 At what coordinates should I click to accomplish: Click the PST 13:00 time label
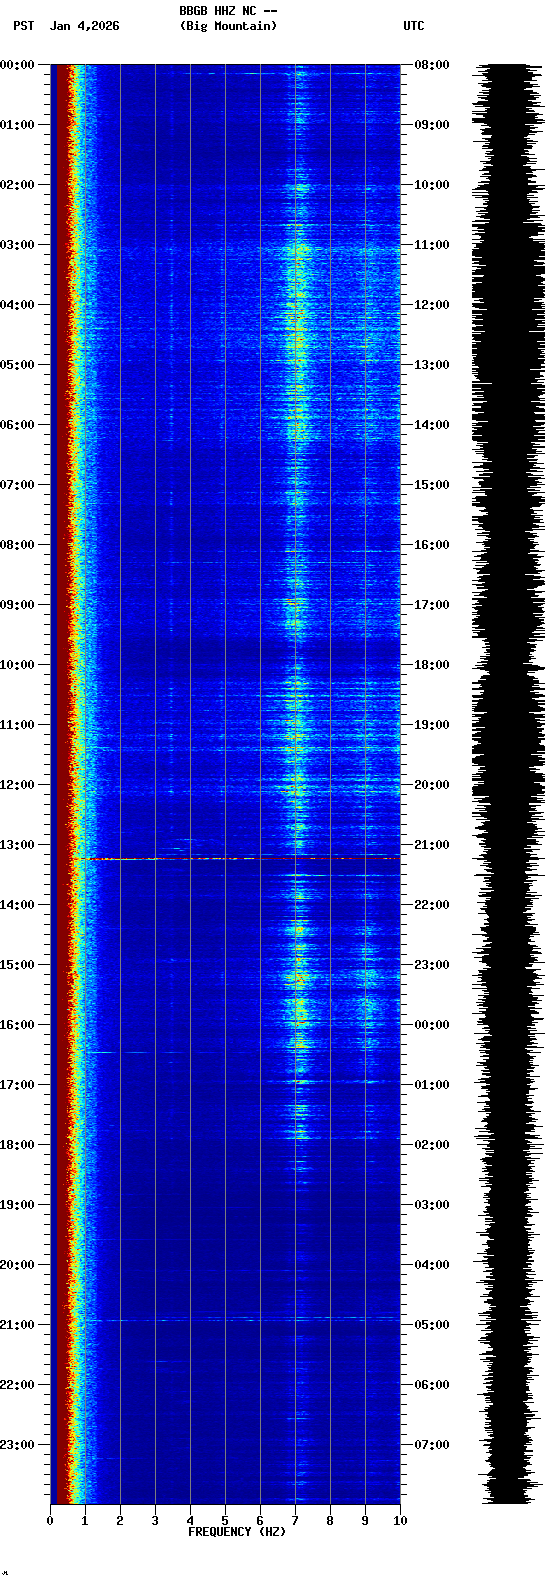(18, 845)
